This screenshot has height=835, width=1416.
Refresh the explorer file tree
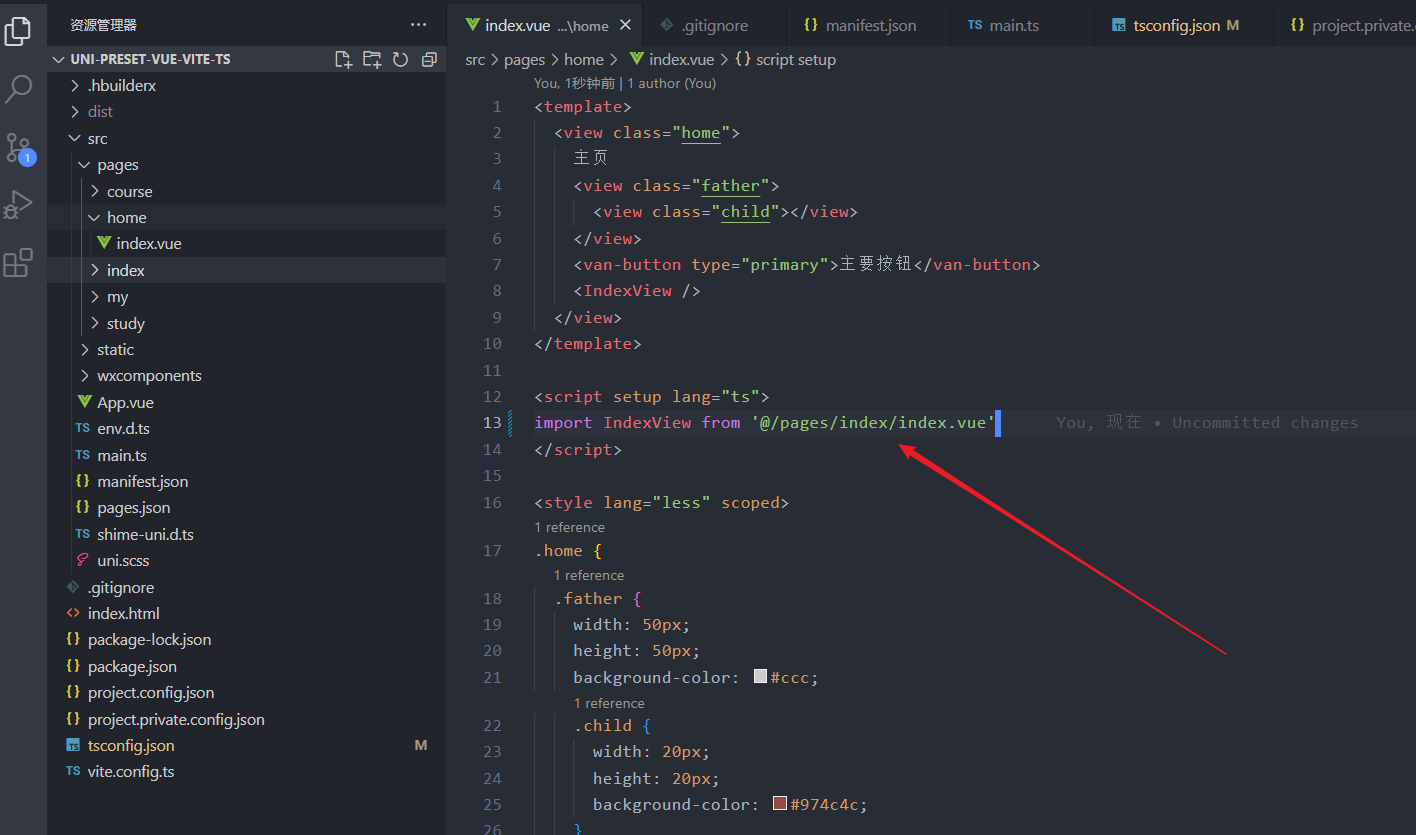click(400, 59)
